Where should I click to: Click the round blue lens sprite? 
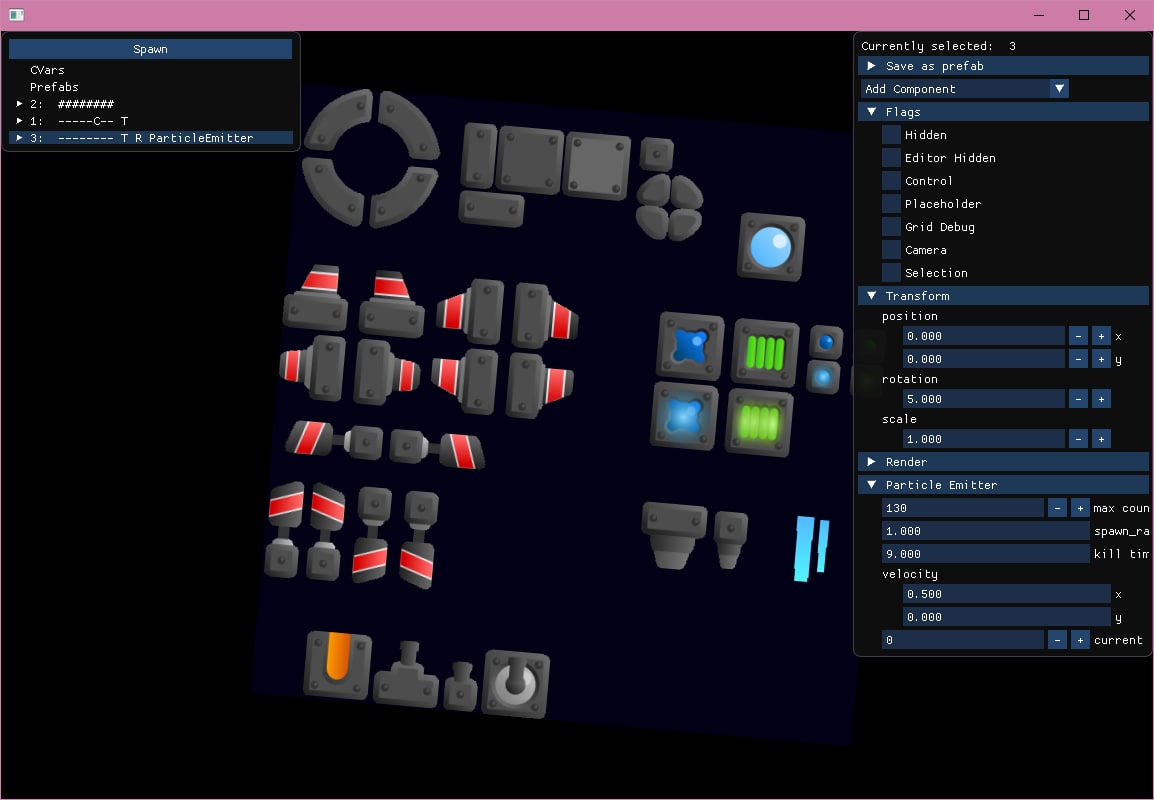click(771, 247)
